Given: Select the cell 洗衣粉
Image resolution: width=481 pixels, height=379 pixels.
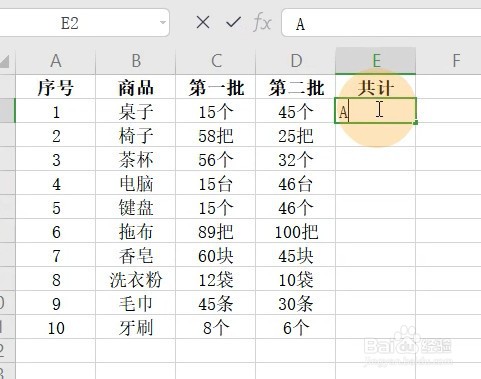Looking at the screenshot, I should point(136,279).
